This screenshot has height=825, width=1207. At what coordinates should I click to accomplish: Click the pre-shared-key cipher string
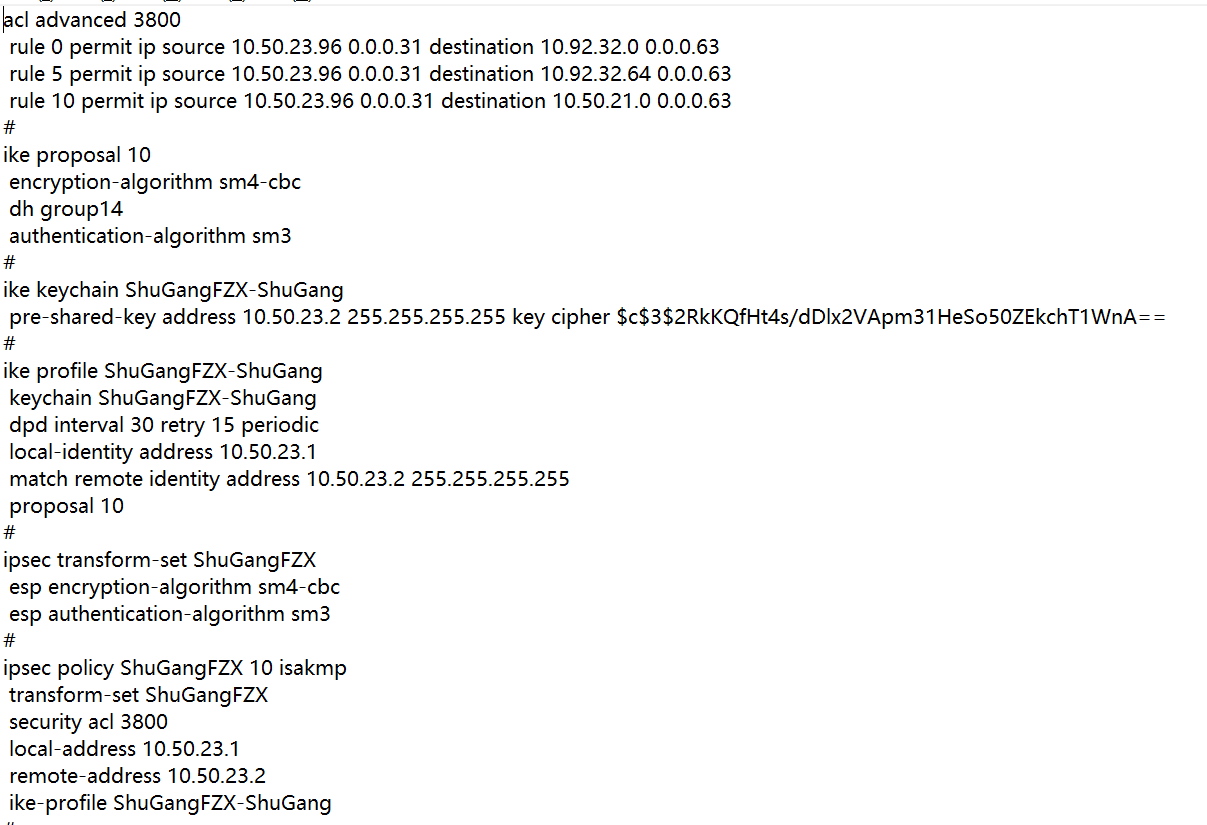[x=890, y=317]
